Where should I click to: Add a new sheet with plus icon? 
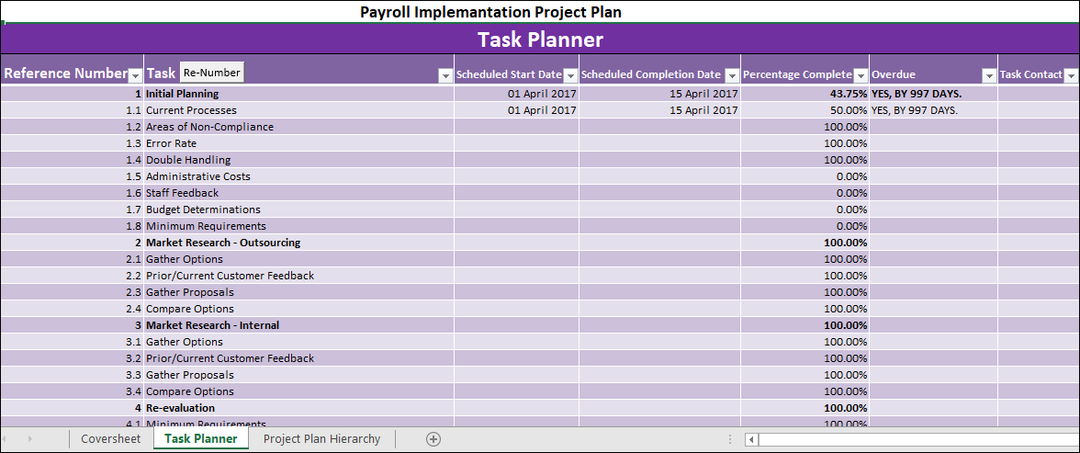[433, 439]
